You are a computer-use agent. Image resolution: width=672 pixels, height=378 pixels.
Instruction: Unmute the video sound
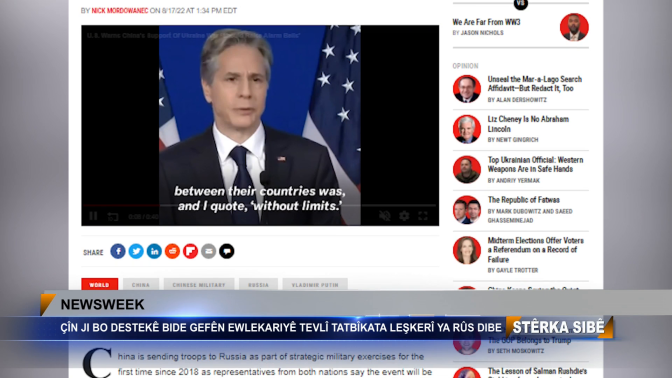click(385, 216)
